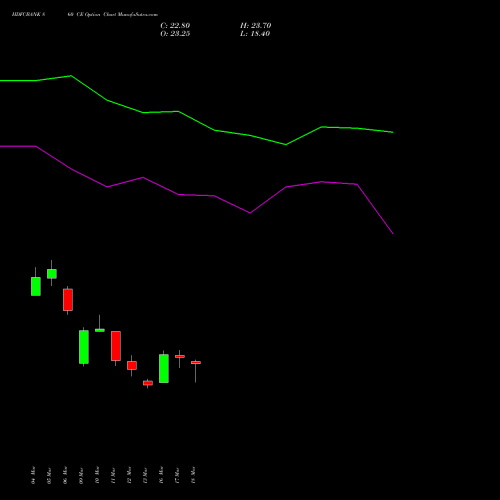
Task: Click the 17 Mar date label
Action: [x=177, y=475]
